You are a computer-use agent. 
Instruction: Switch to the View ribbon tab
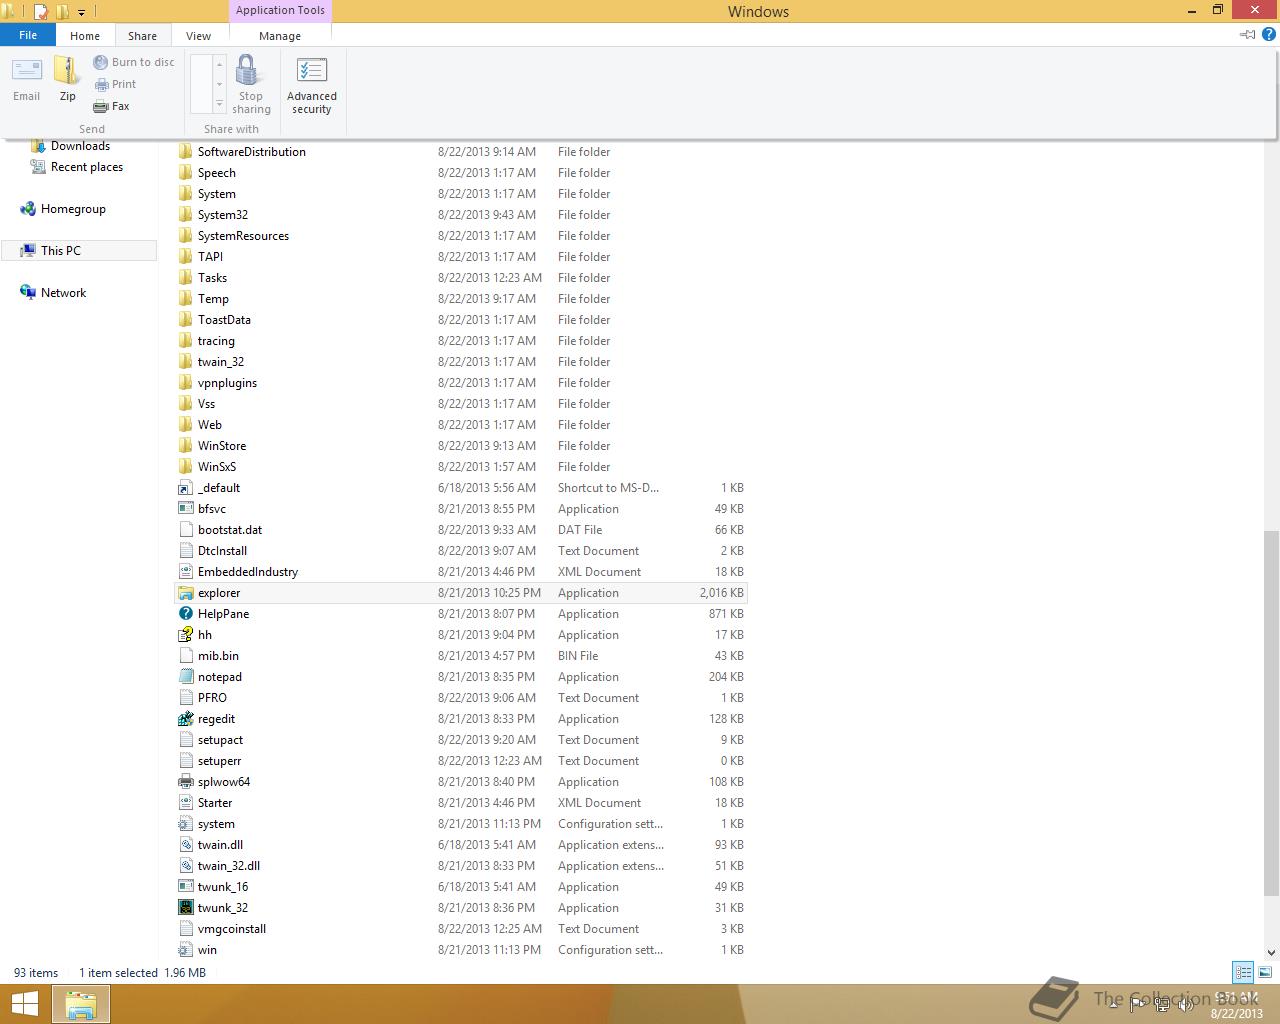click(x=198, y=36)
